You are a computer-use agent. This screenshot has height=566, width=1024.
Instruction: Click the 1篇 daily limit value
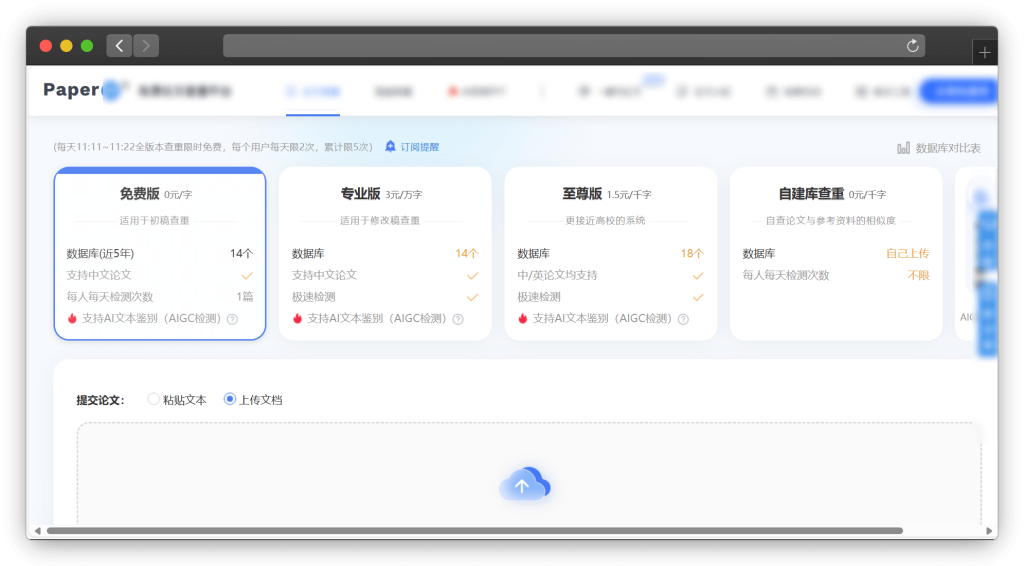click(x=244, y=297)
